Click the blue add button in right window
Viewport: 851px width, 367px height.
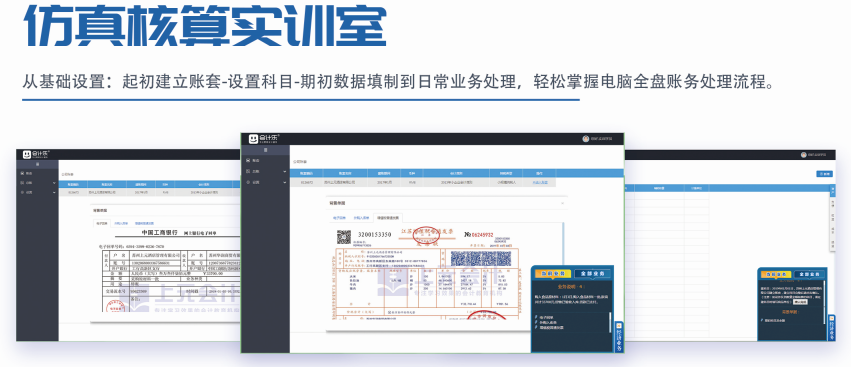pyautogui.click(x=824, y=174)
